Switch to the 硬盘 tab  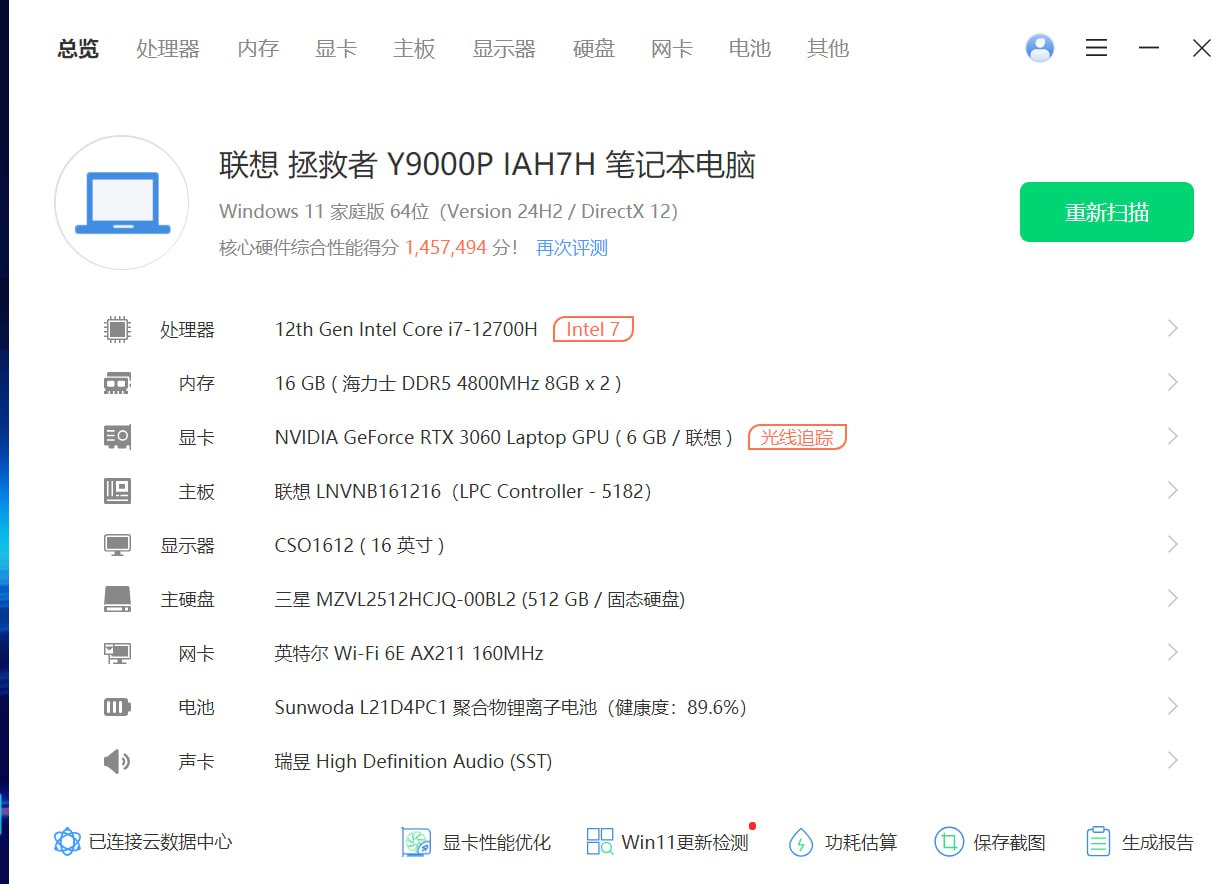click(x=593, y=48)
